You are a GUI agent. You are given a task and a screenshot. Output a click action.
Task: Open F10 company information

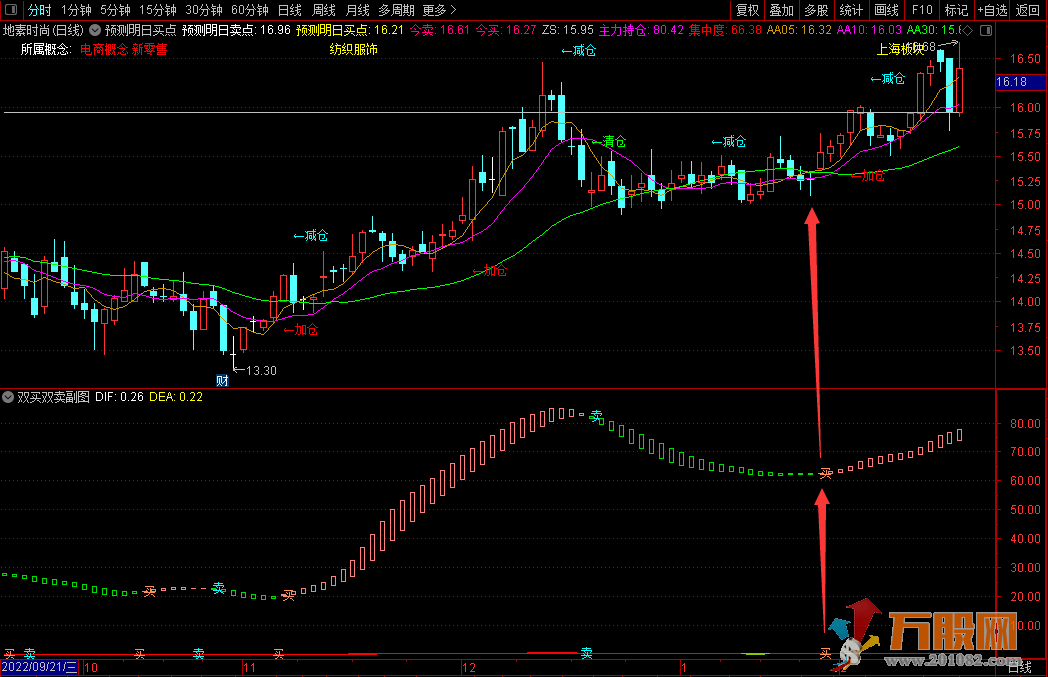click(x=922, y=10)
